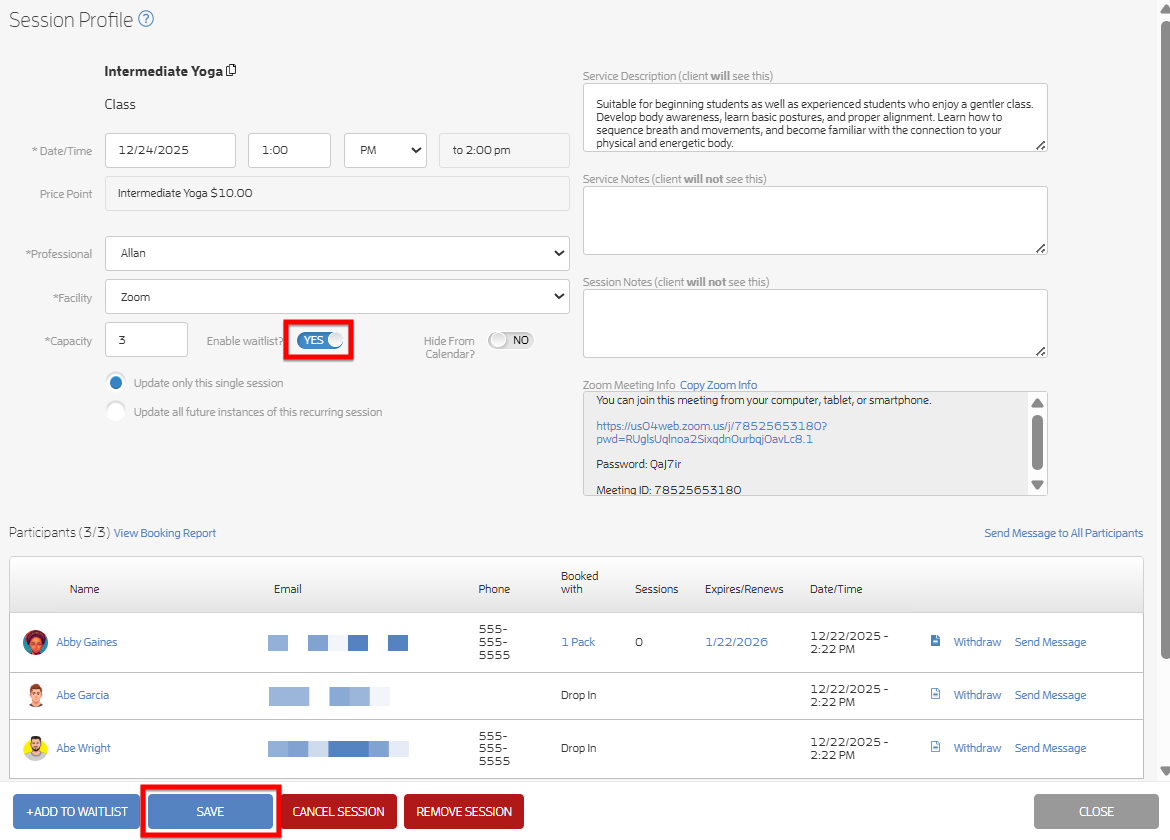Select Update only this single session
This screenshot has width=1170, height=840.
[116, 383]
